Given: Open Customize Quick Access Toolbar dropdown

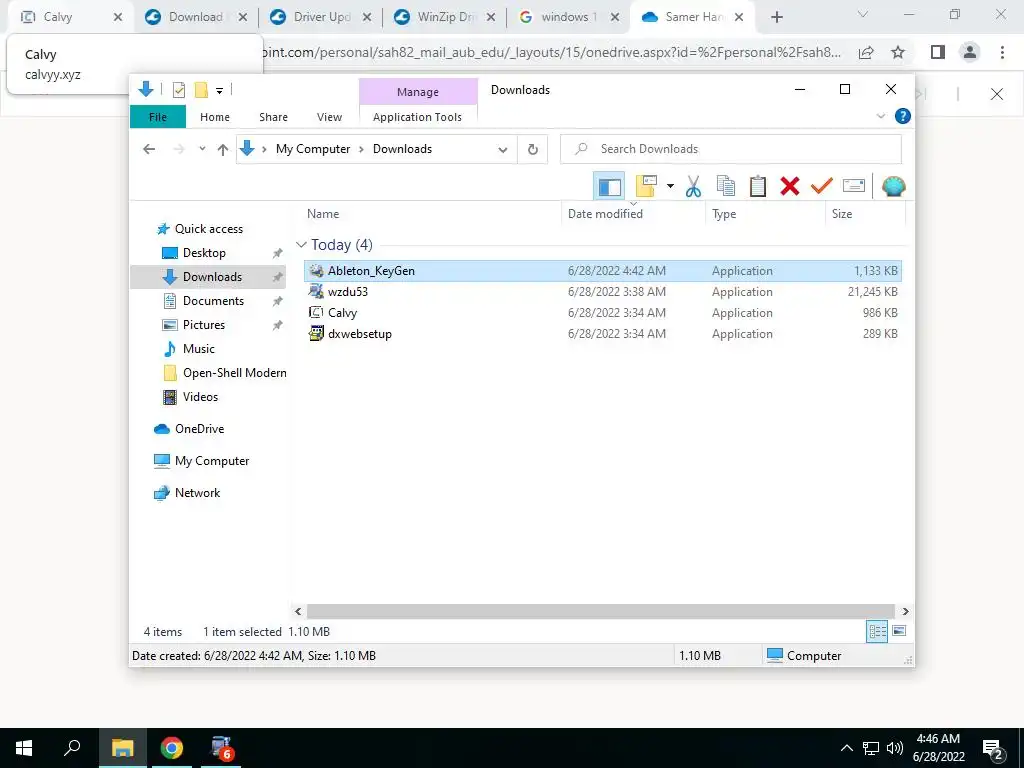Looking at the screenshot, I should (219, 91).
